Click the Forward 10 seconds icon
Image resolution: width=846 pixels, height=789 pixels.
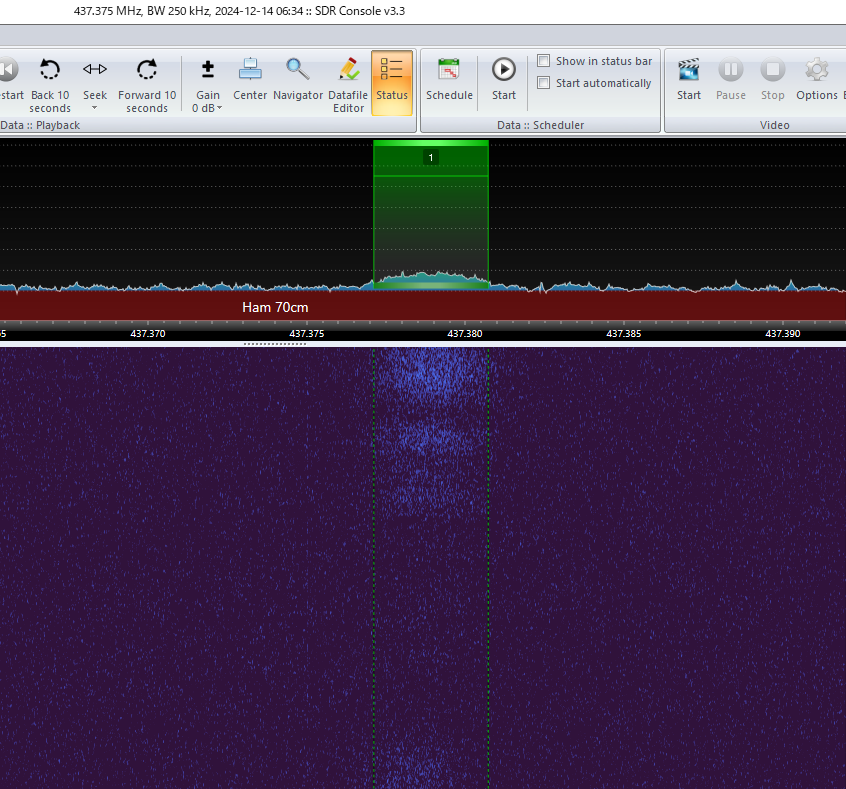click(147, 69)
